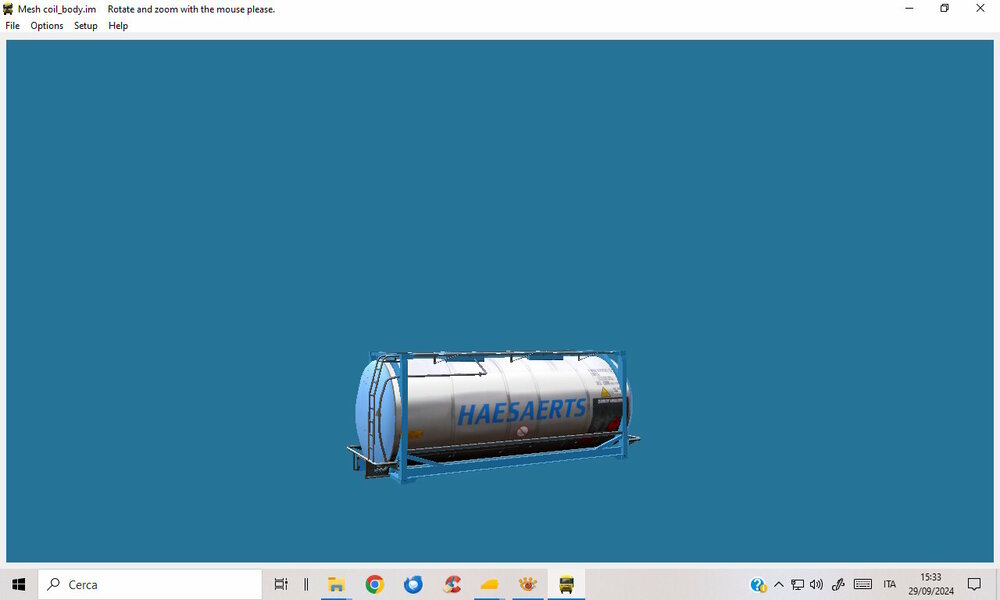Open the Options menu
This screenshot has width=1000, height=600.
pos(47,26)
